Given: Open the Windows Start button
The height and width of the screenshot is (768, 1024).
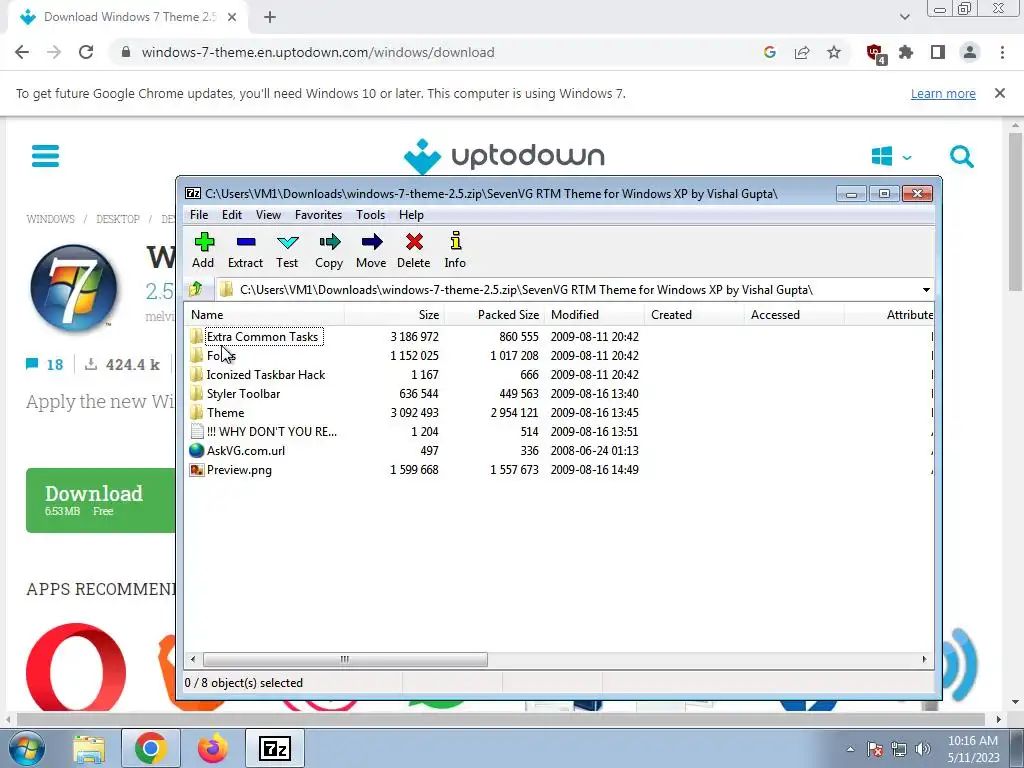Looking at the screenshot, I should click(26, 748).
